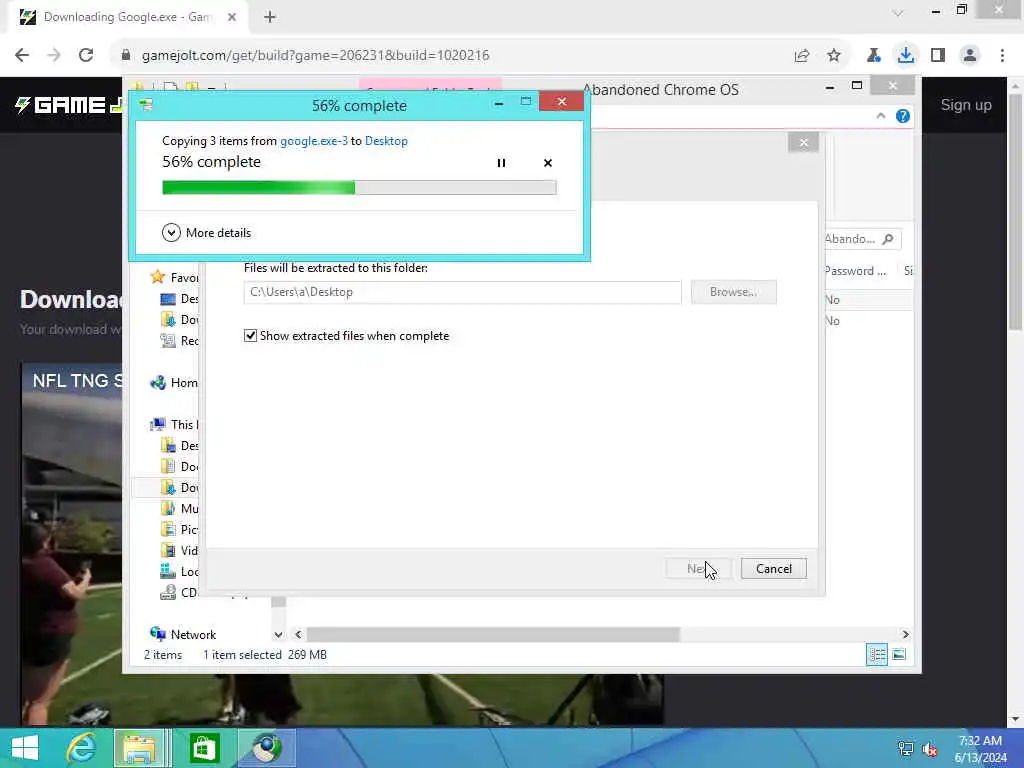1024x768 pixels.
Task: Click the greyed-out Next button
Action: (x=698, y=569)
